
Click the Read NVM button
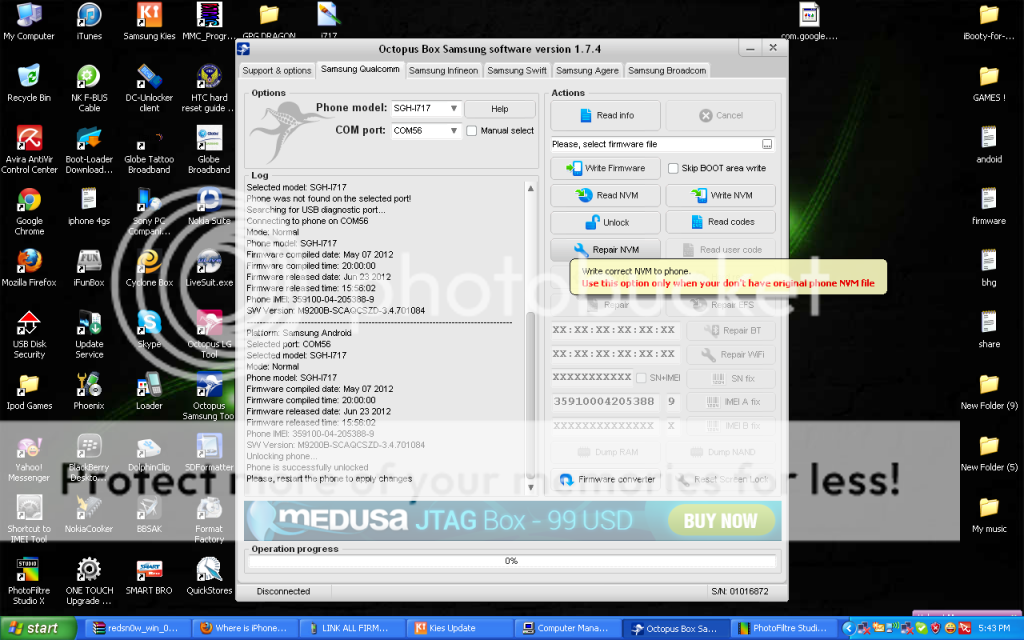coord(605,195)
